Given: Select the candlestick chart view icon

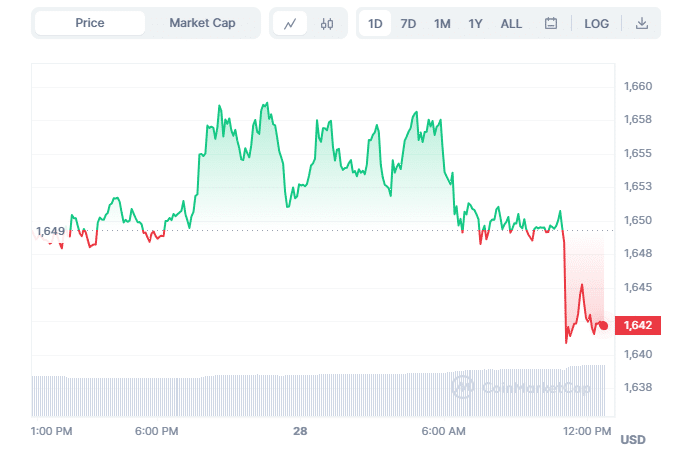Looking at the screenshot, I should tap(327, 23).
